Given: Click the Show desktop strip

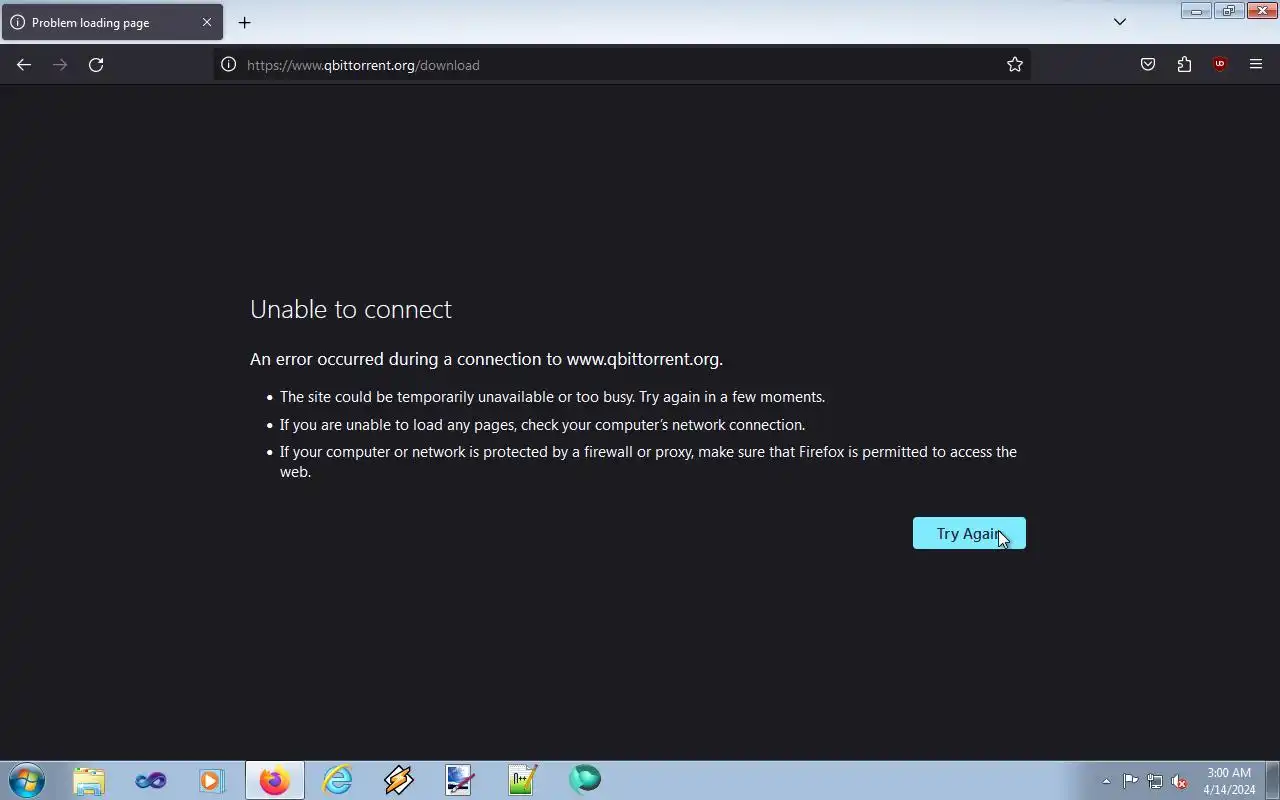Looking at the screenshot, I should 1273,780.
